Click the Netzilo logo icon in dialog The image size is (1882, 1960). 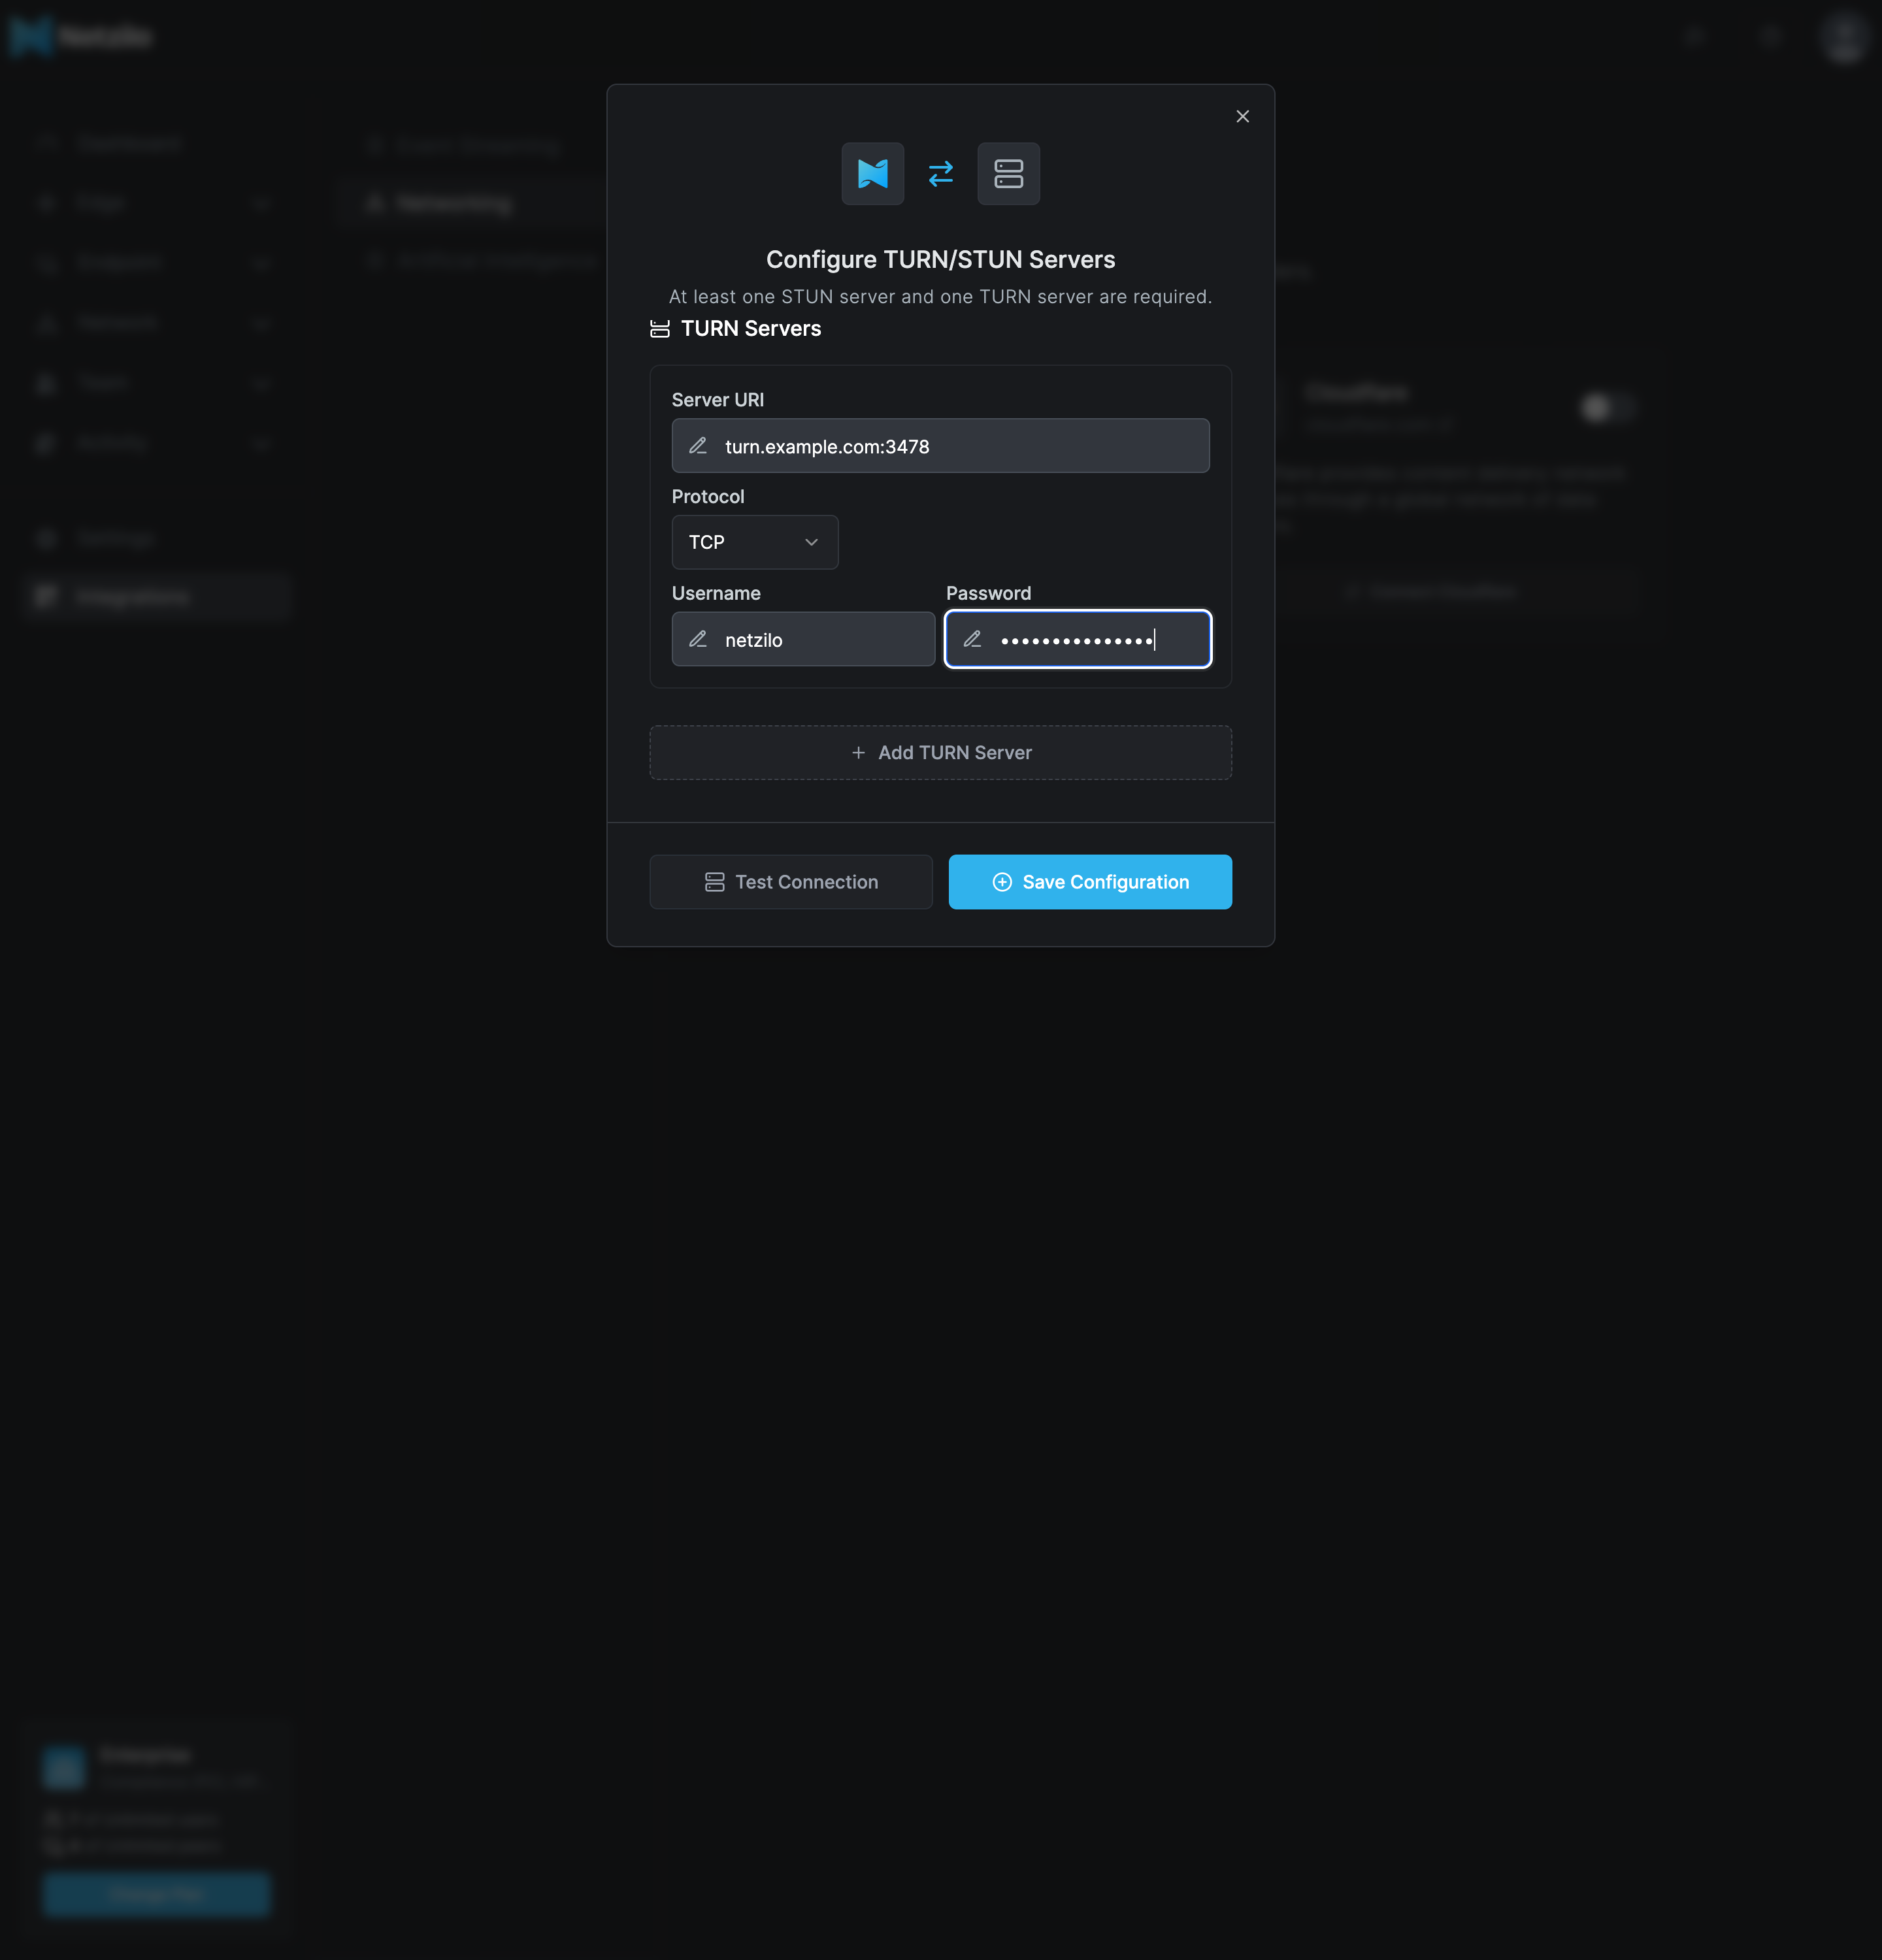872,174
